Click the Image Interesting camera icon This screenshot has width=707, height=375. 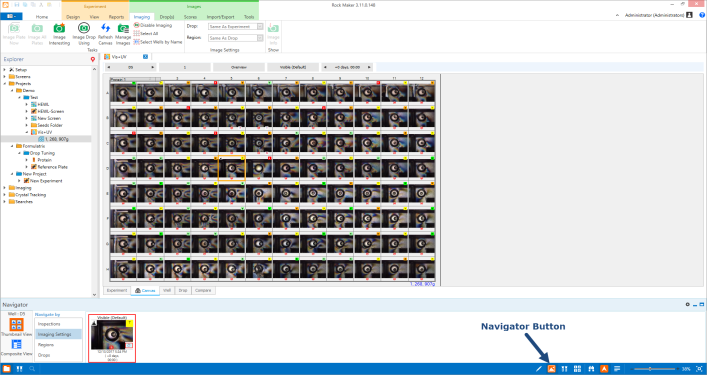coord(59,28)
